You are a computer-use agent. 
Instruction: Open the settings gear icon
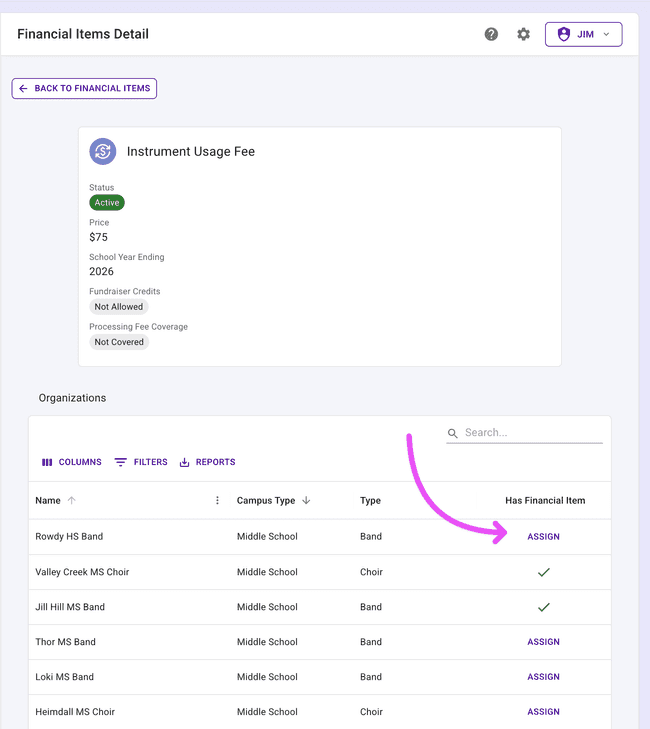point(524,34)
